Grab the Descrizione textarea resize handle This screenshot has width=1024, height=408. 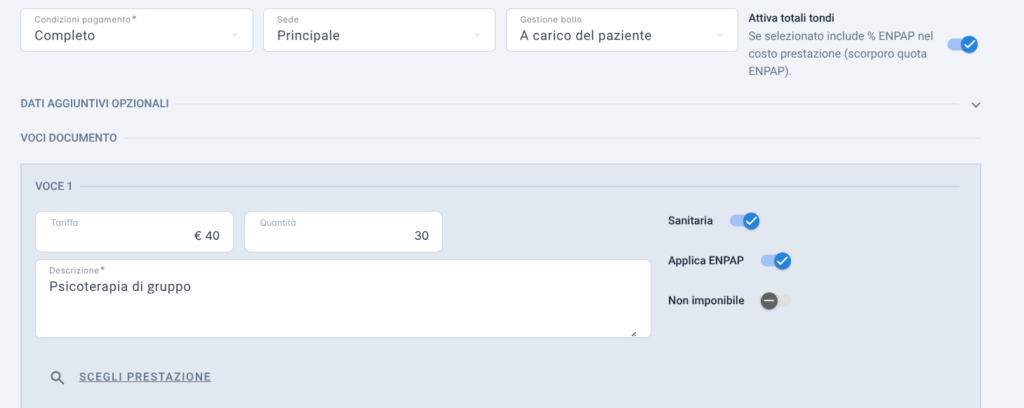[x=633, y=333]
